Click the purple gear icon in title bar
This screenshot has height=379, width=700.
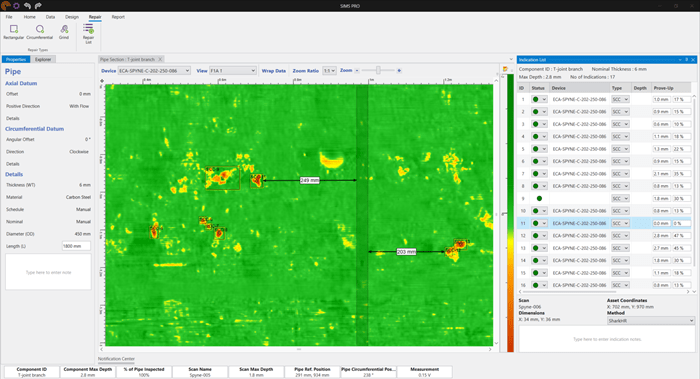tap(17, 6)
